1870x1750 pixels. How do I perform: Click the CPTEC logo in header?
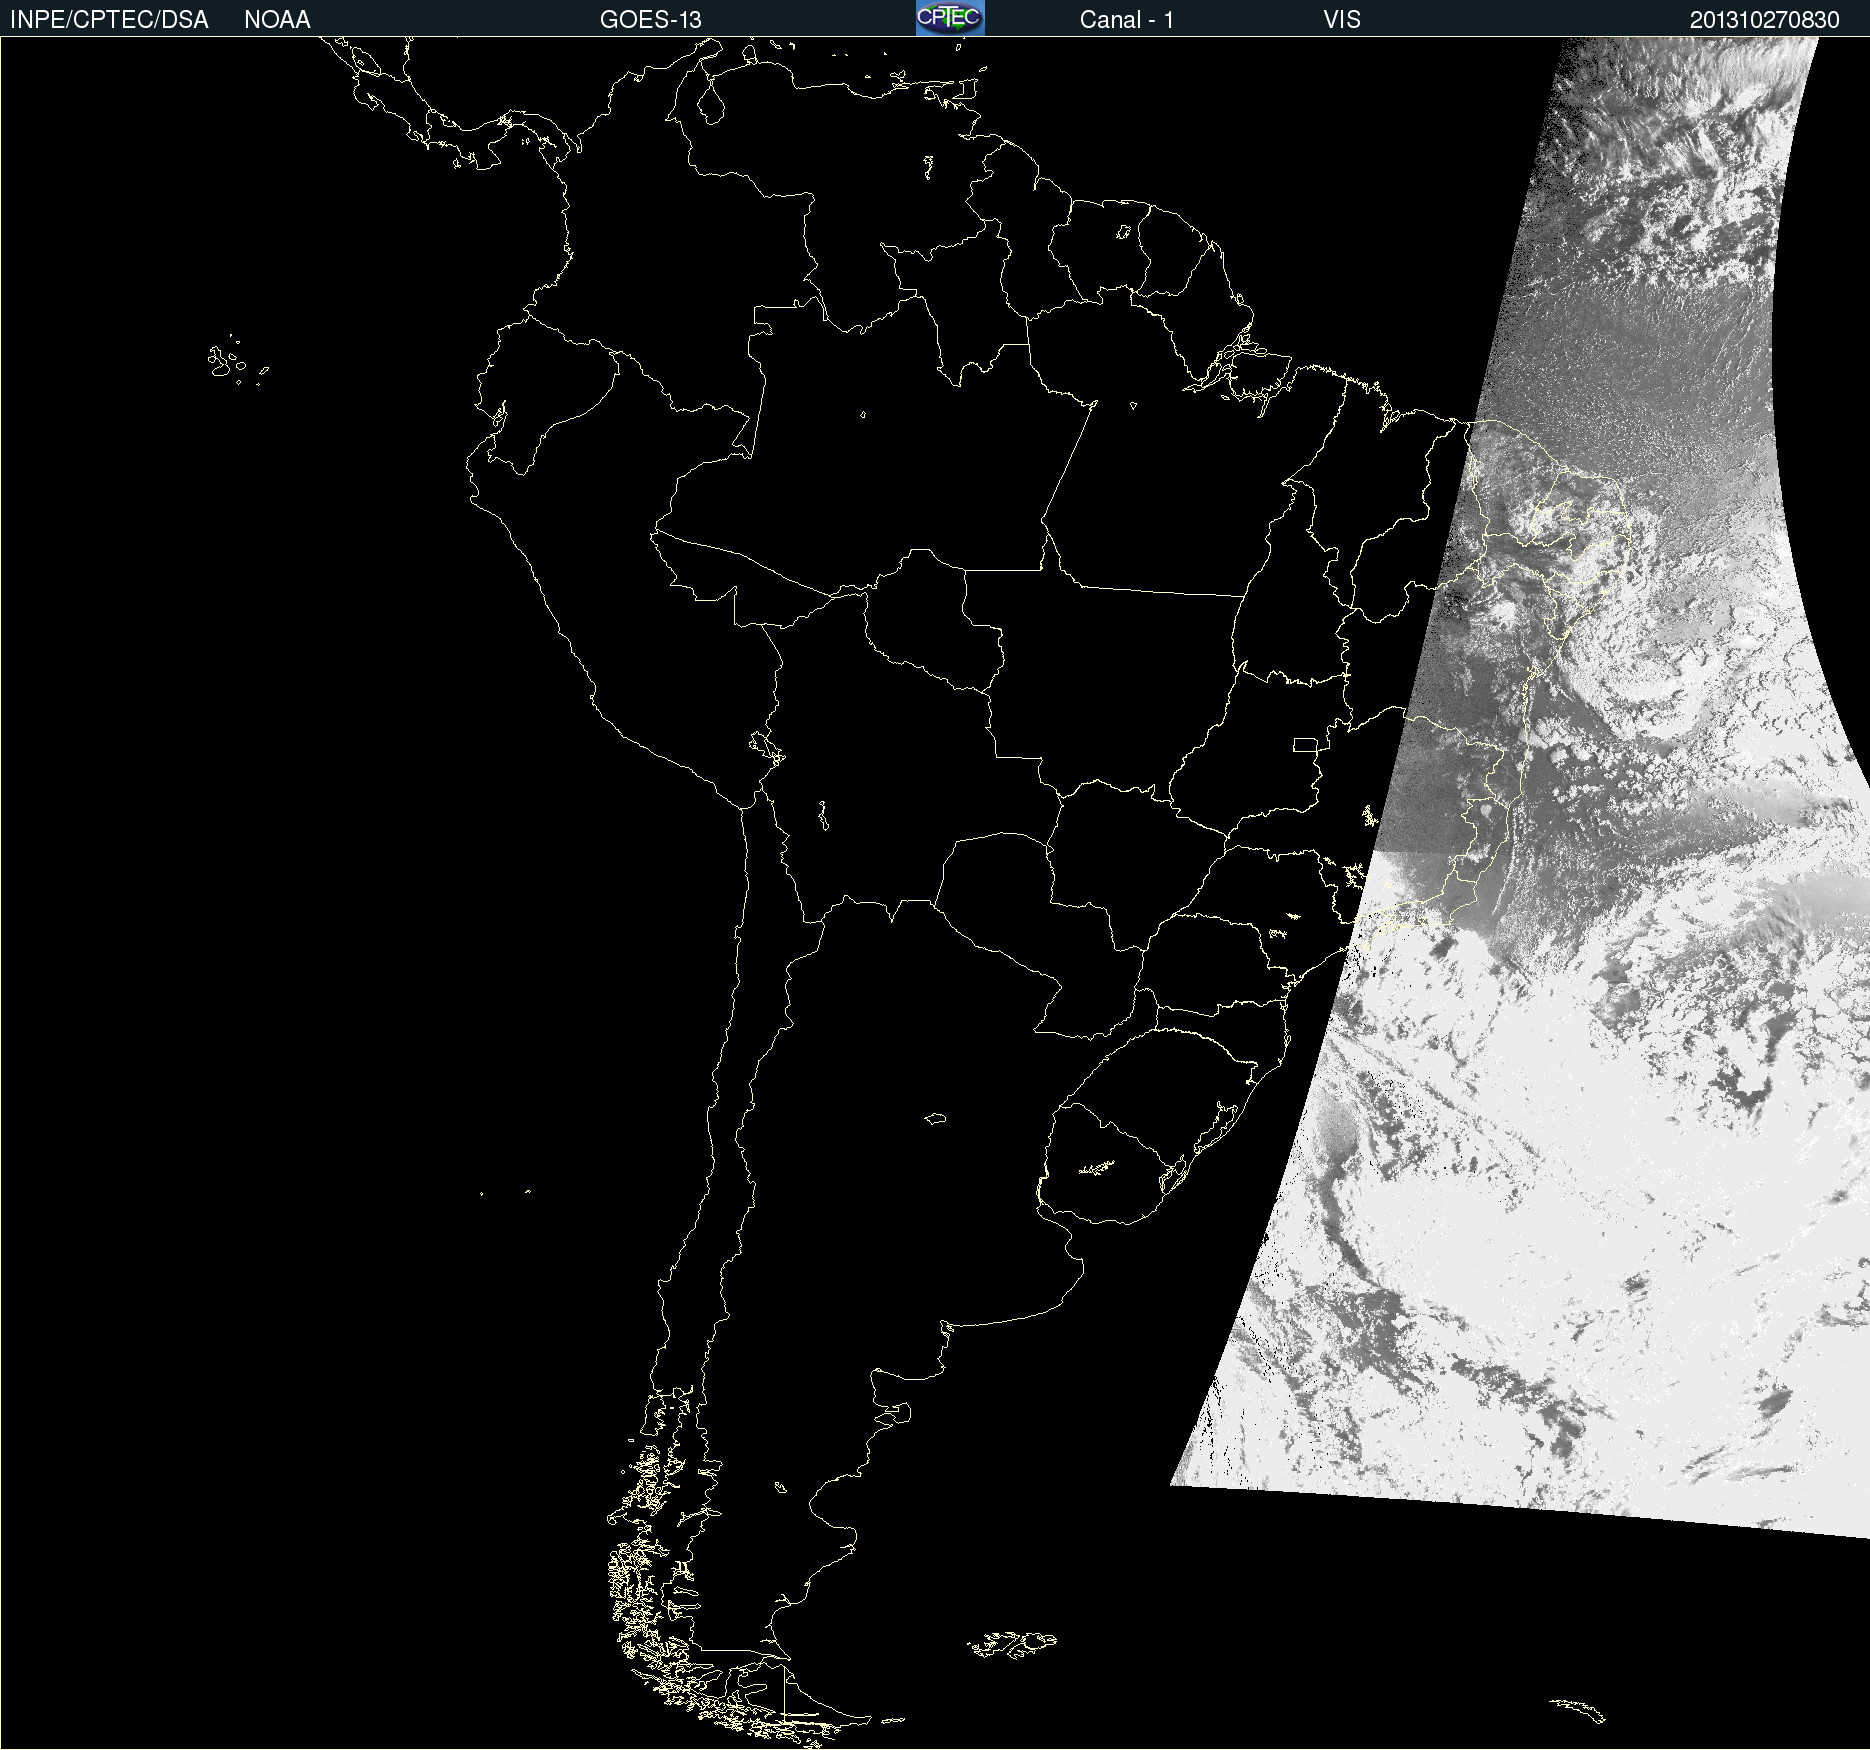pos(950,18)
